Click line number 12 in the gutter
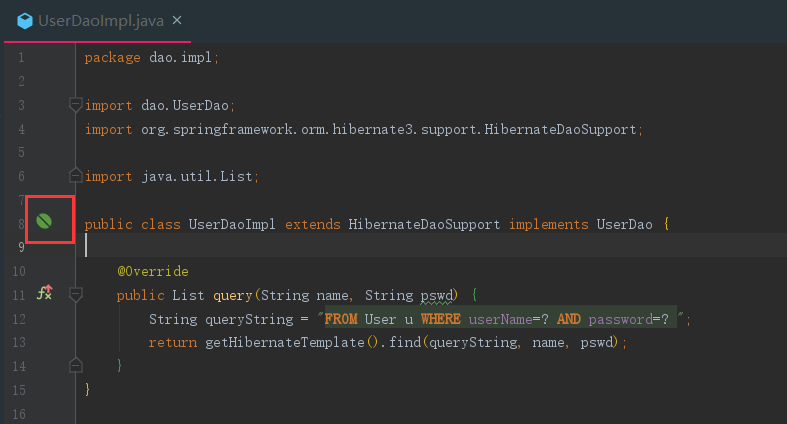Viewport: 787px width, 424px height. click(19, 319)
